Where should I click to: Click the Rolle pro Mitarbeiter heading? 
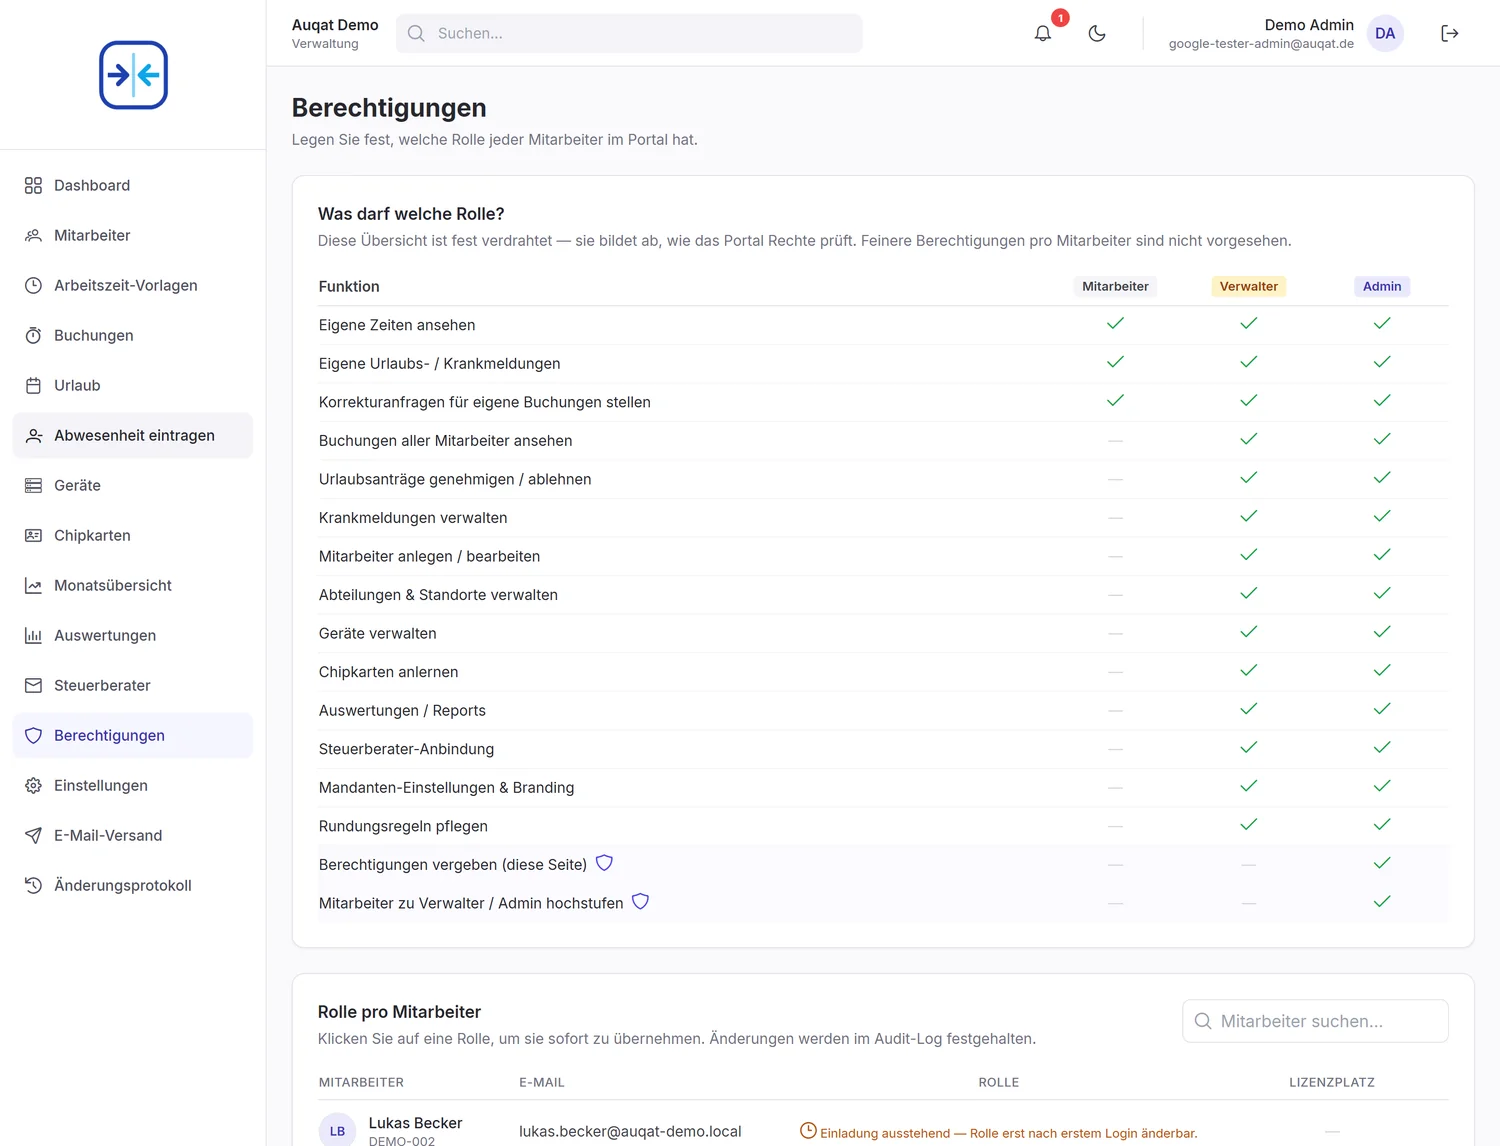click(399, 1012)
